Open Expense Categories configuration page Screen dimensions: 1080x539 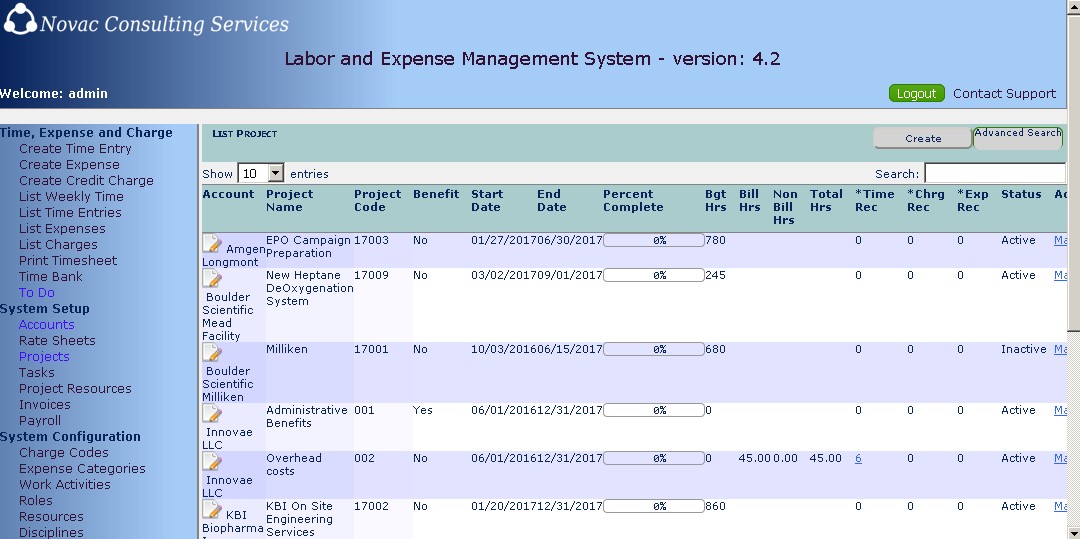[x=82, y=469]
